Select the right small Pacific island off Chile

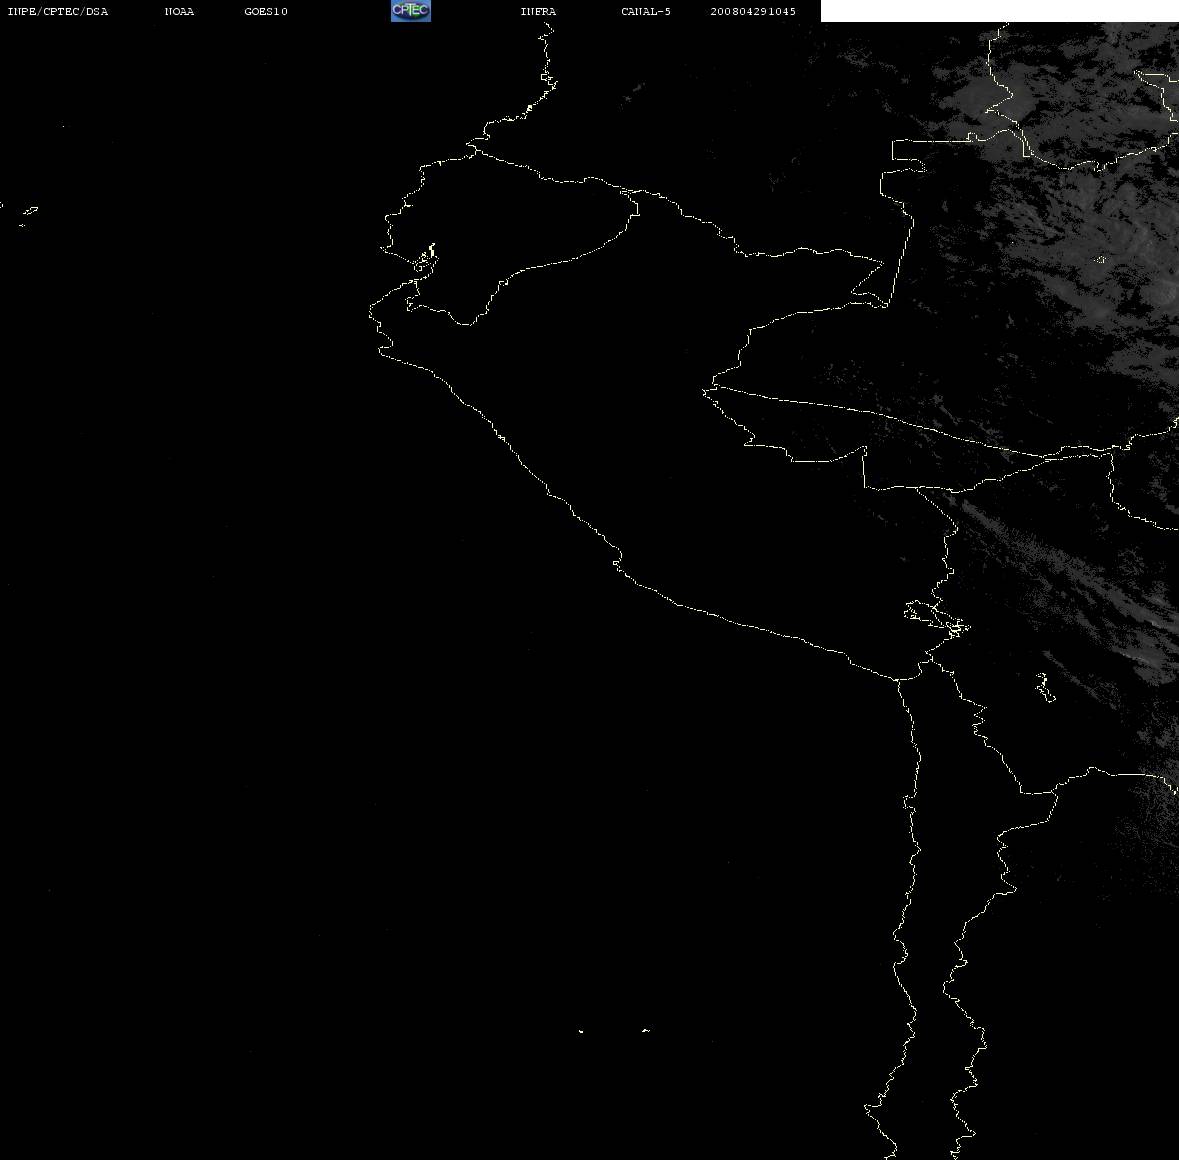click(645, 1030)
